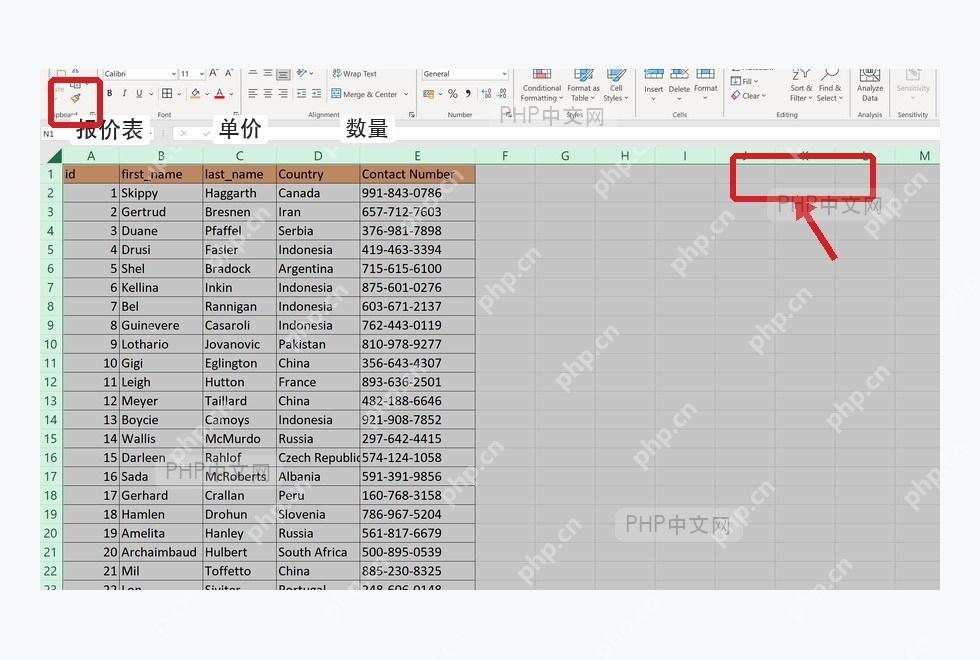Select cell containing 715-615-6100

point(418,269)
